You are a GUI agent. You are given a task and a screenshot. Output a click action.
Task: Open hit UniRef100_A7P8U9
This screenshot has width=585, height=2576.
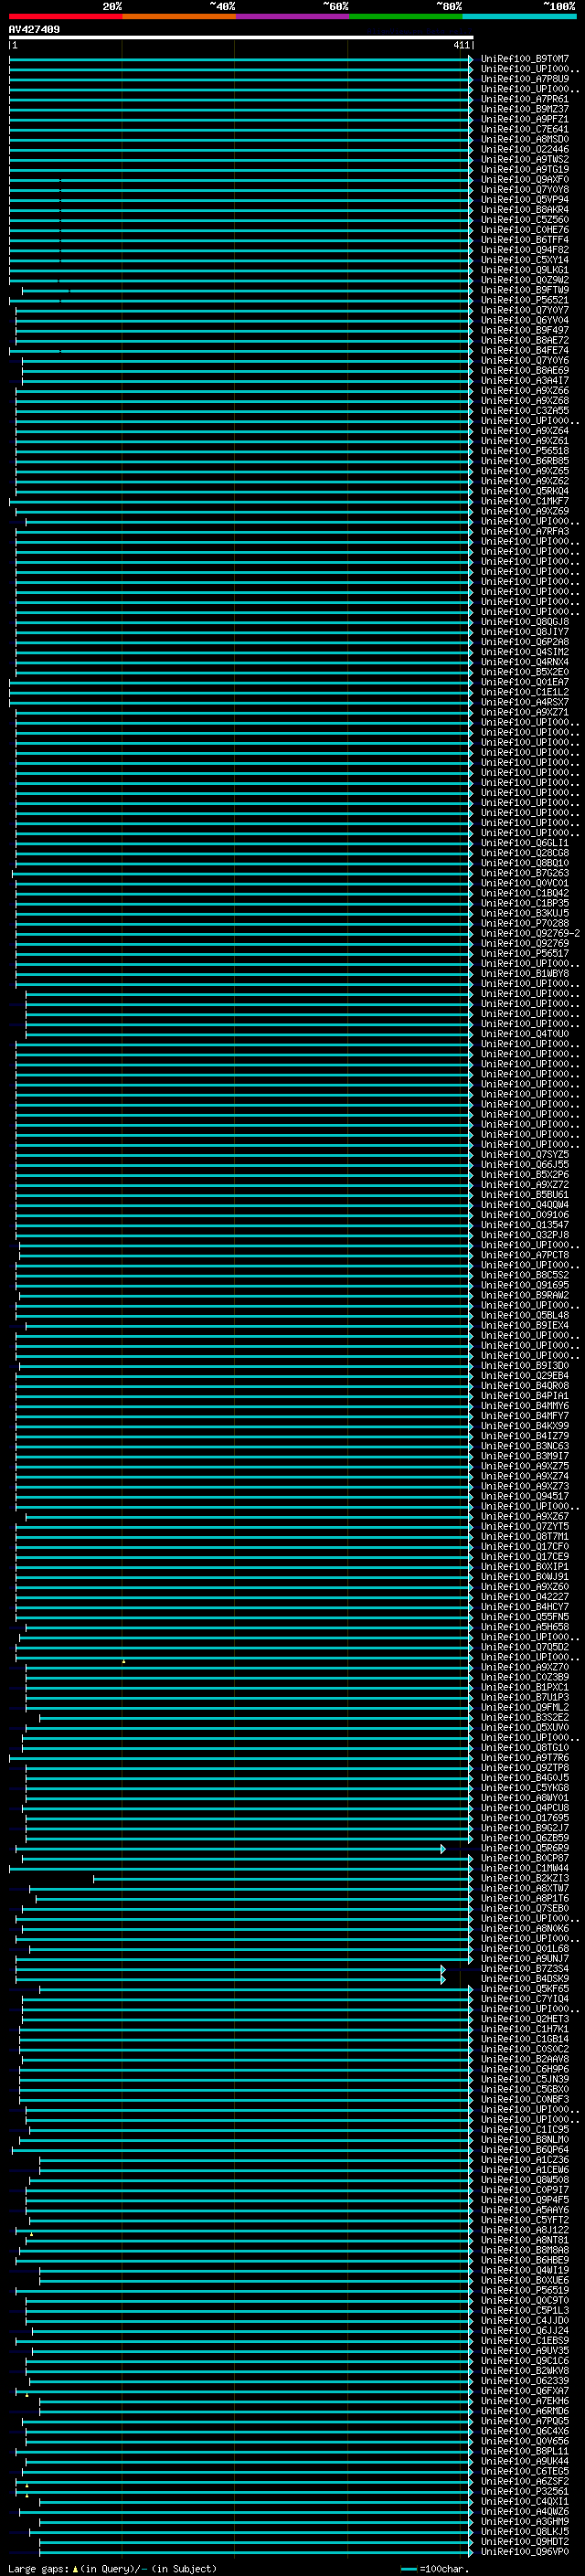point(525,79)
